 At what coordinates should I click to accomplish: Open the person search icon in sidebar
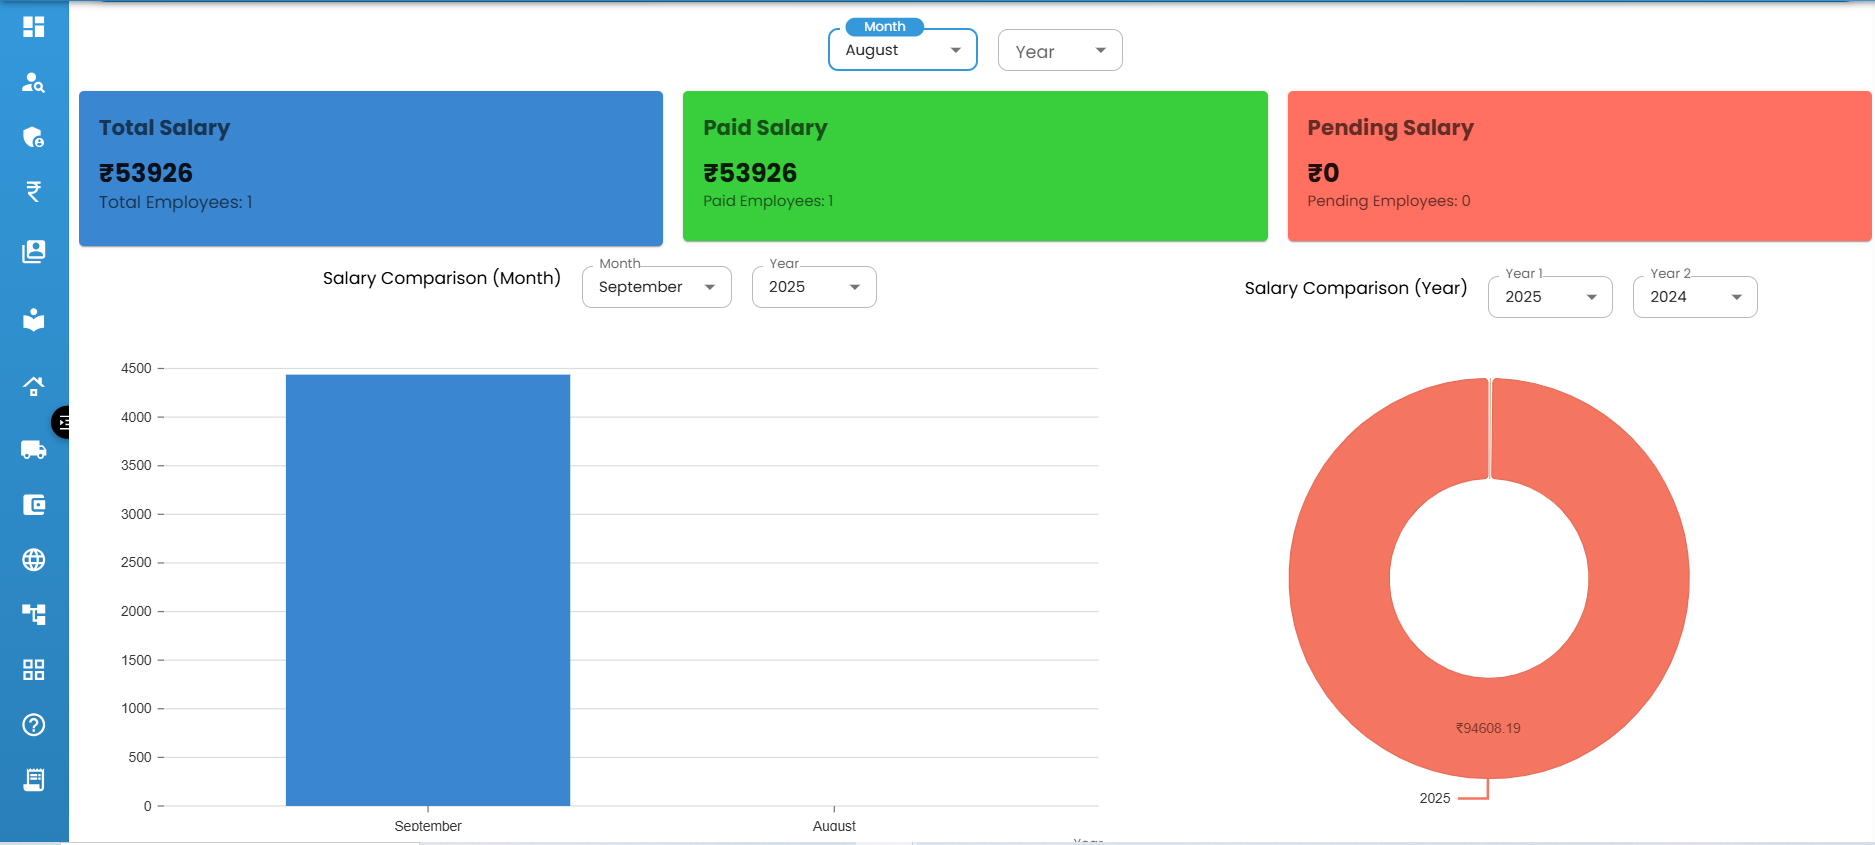[x=34, y=83]
